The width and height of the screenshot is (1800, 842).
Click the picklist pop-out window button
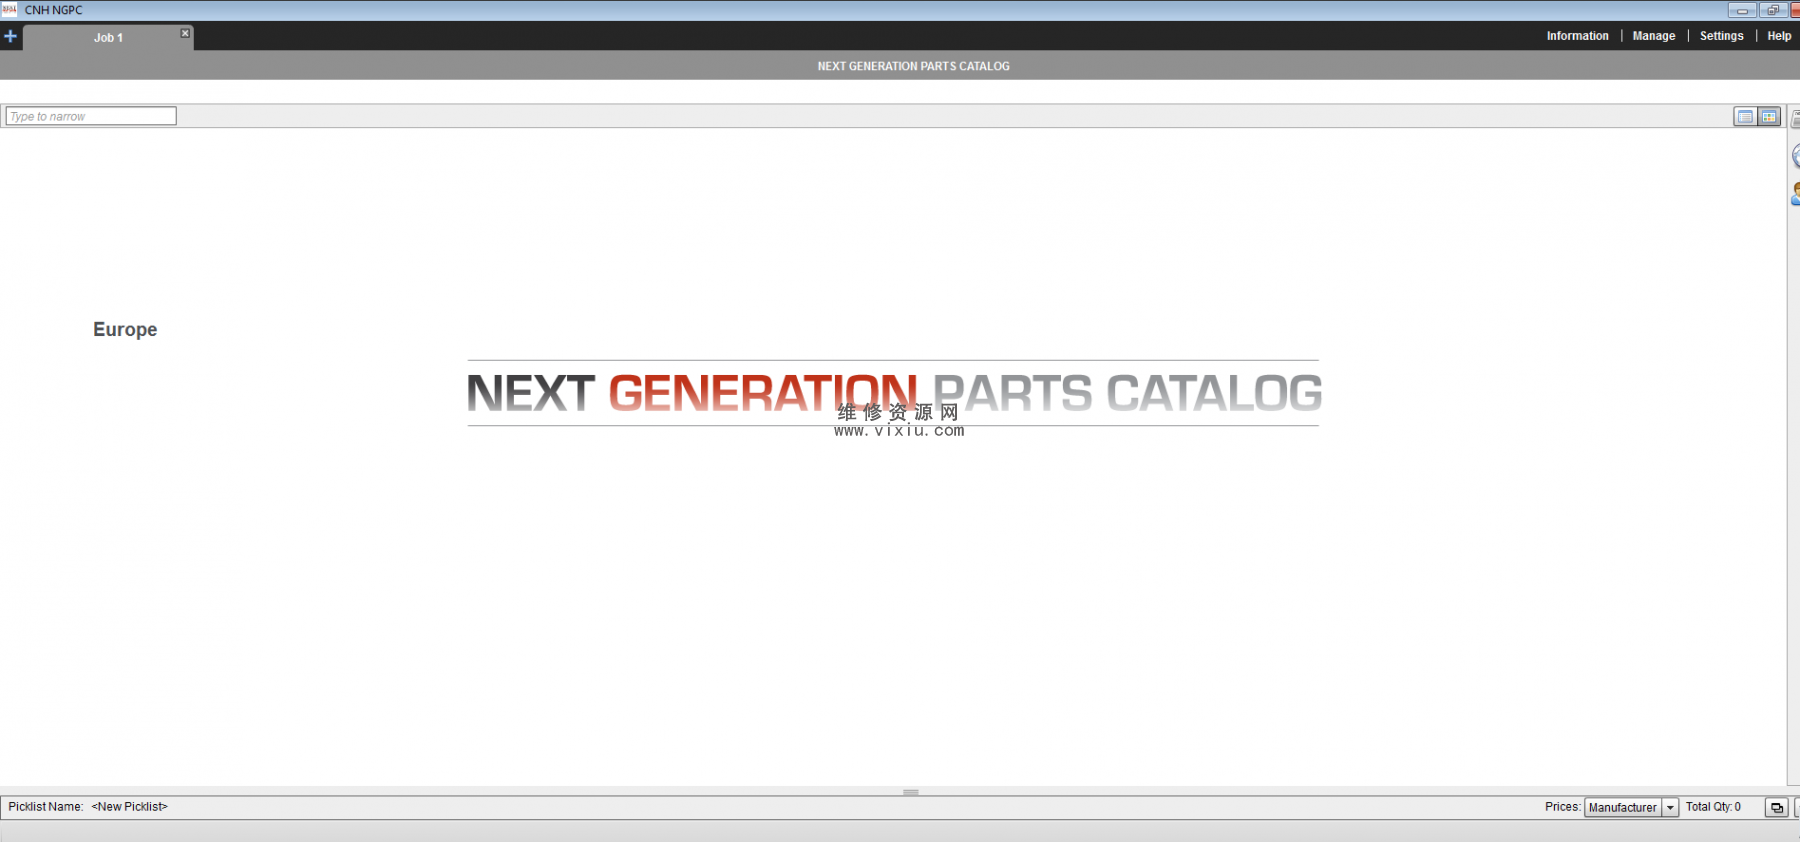pyautogui.click(x=1776, y=808)
